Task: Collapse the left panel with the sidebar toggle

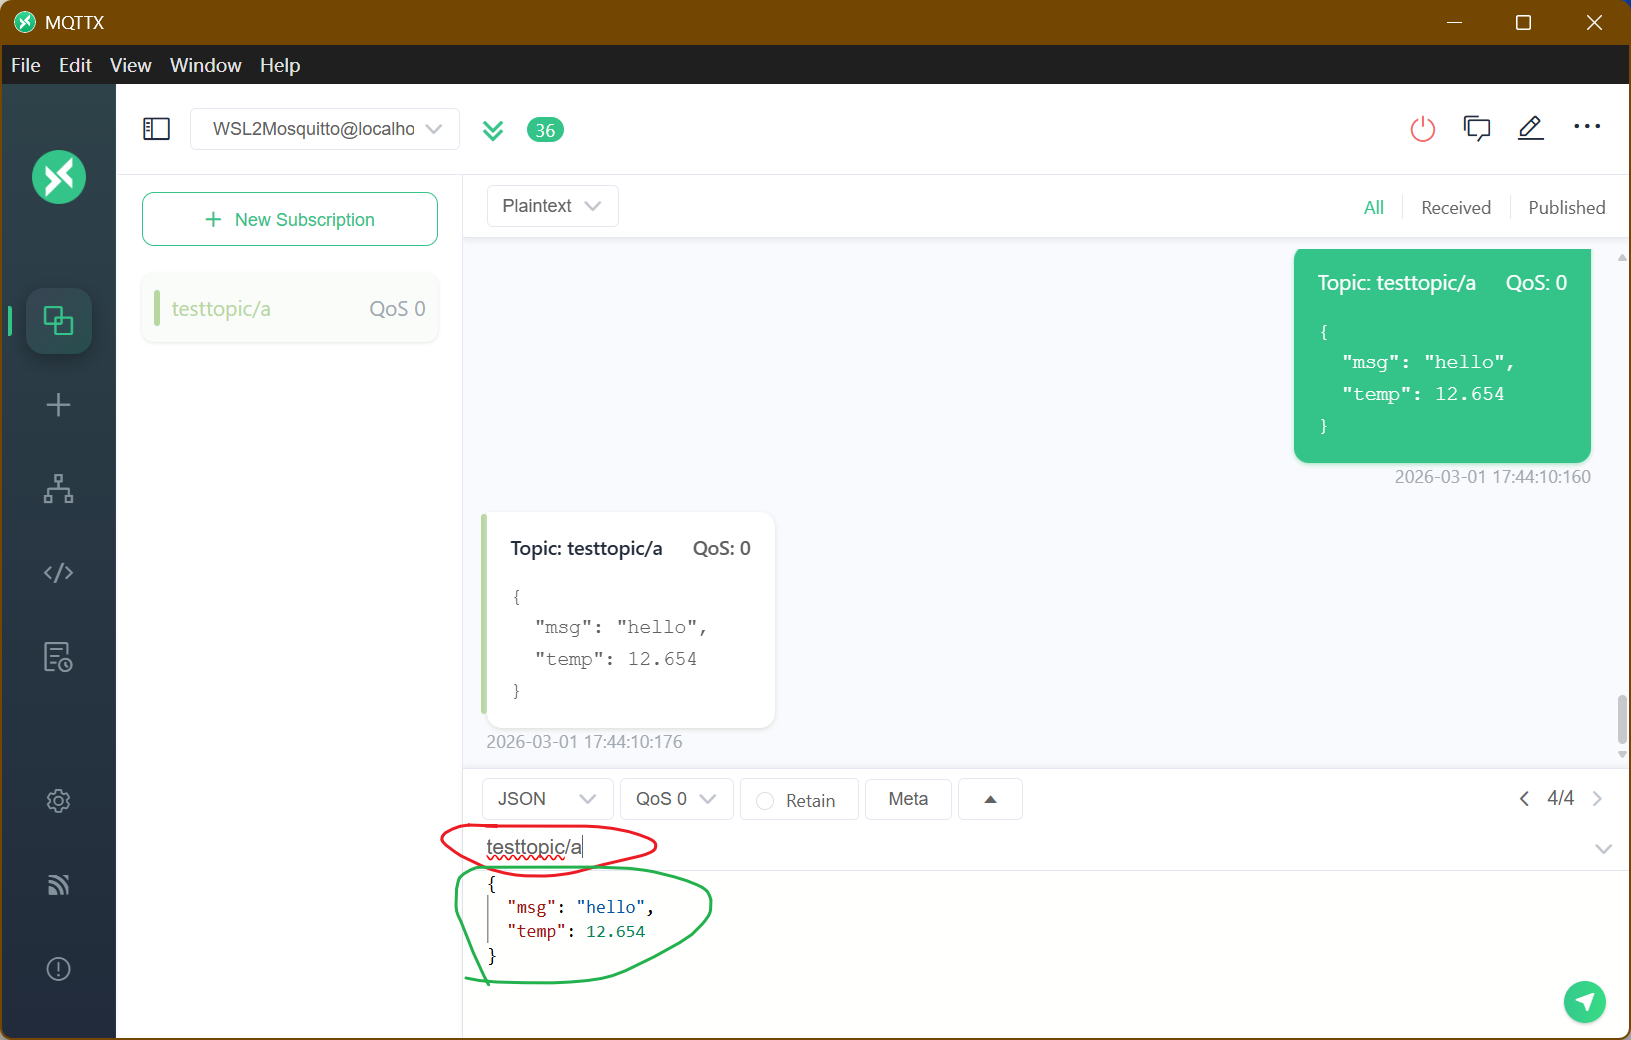Action: (156, 129)
